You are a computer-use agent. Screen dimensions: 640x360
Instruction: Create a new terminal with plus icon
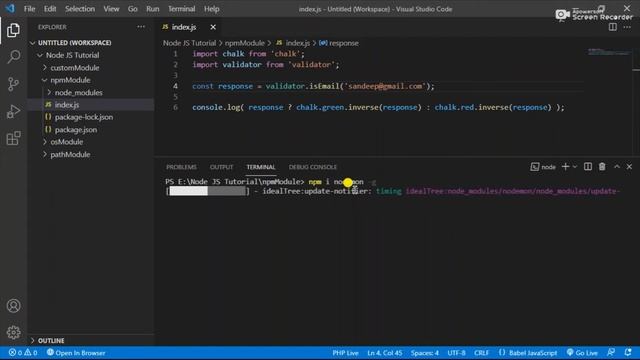(x=565, y=167)
